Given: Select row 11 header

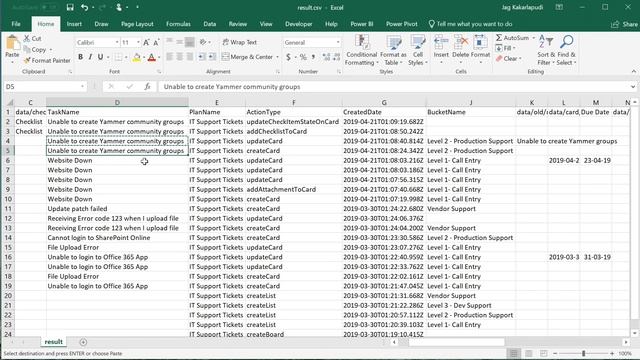Looking at the screenshot, I should 8,209.
